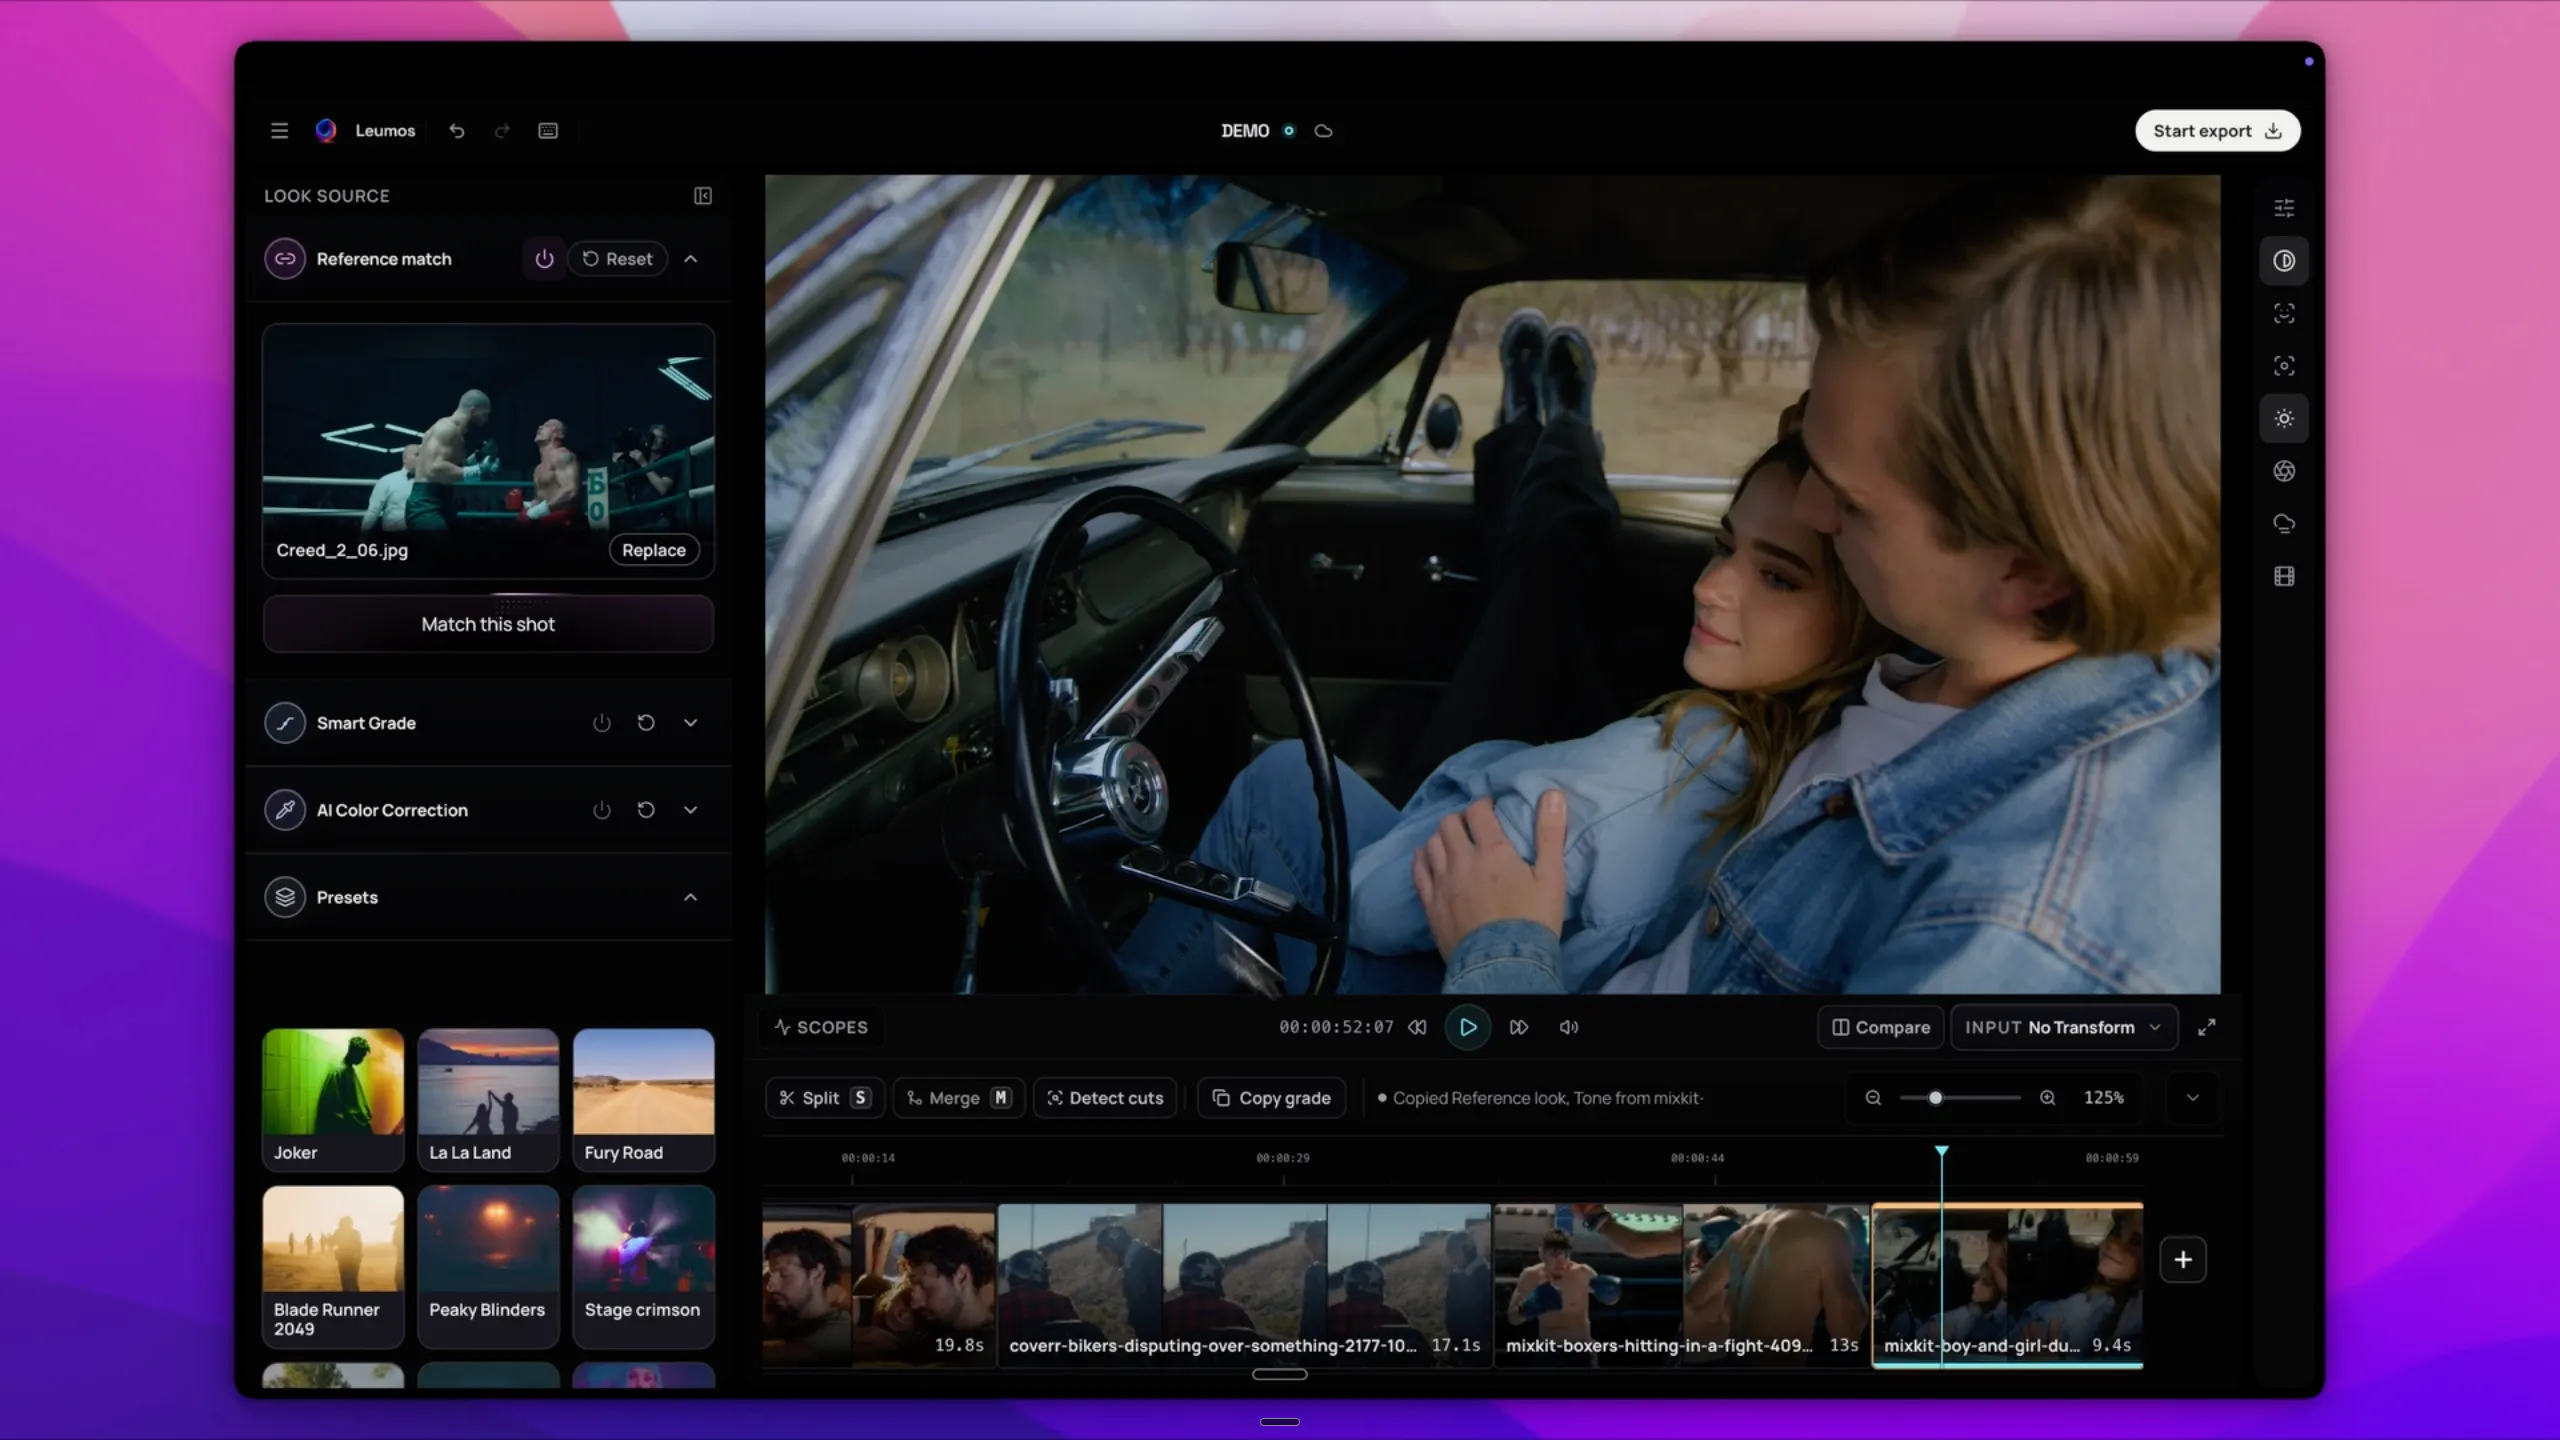
Task: Select the 19.8s clip on timeline
Action: click(879, 1285)
